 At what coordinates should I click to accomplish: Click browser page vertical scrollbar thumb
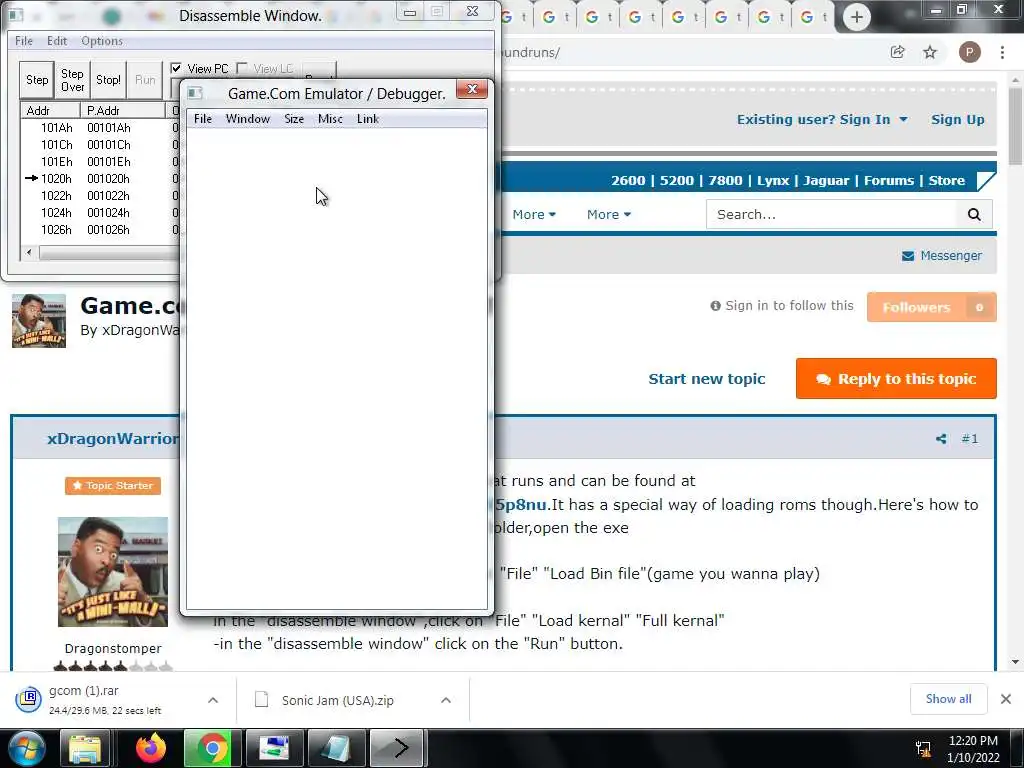click(1016, 126)
